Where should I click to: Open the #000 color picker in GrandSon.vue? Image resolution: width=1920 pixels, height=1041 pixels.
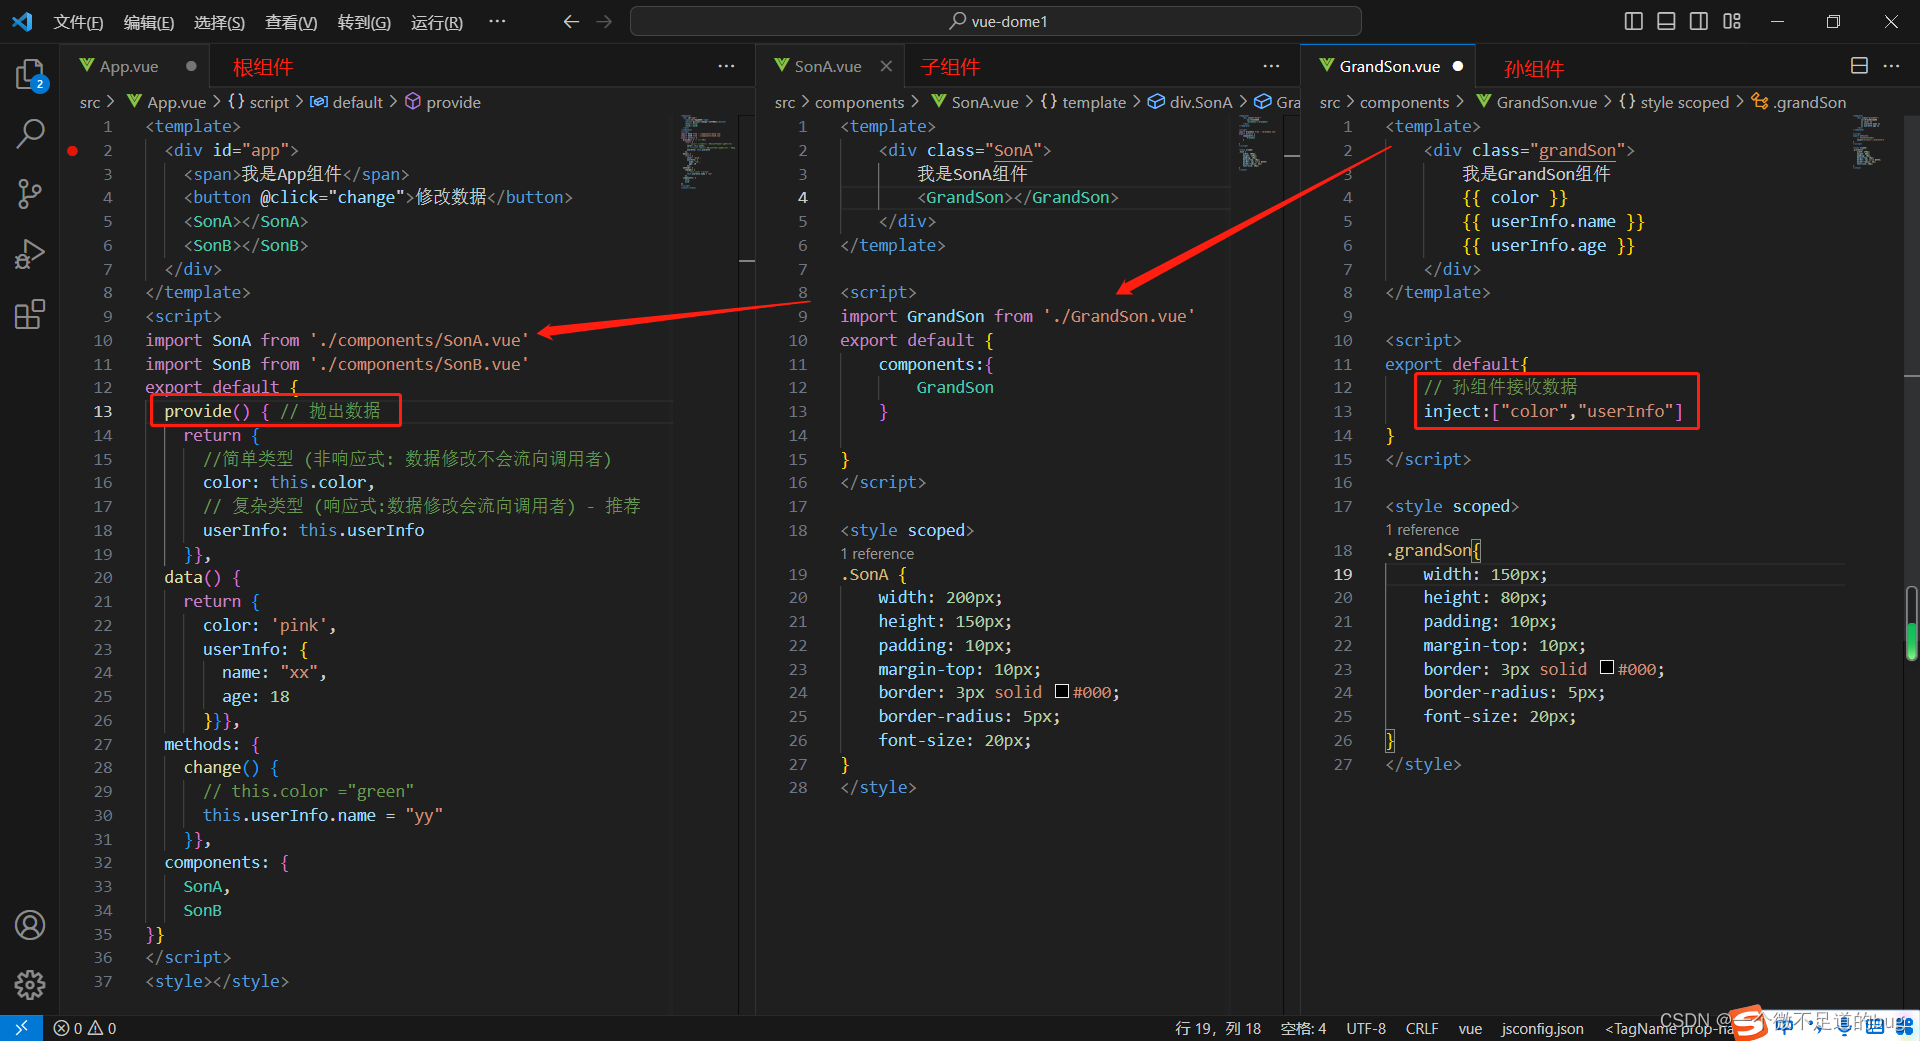(x=1607, y=668)
